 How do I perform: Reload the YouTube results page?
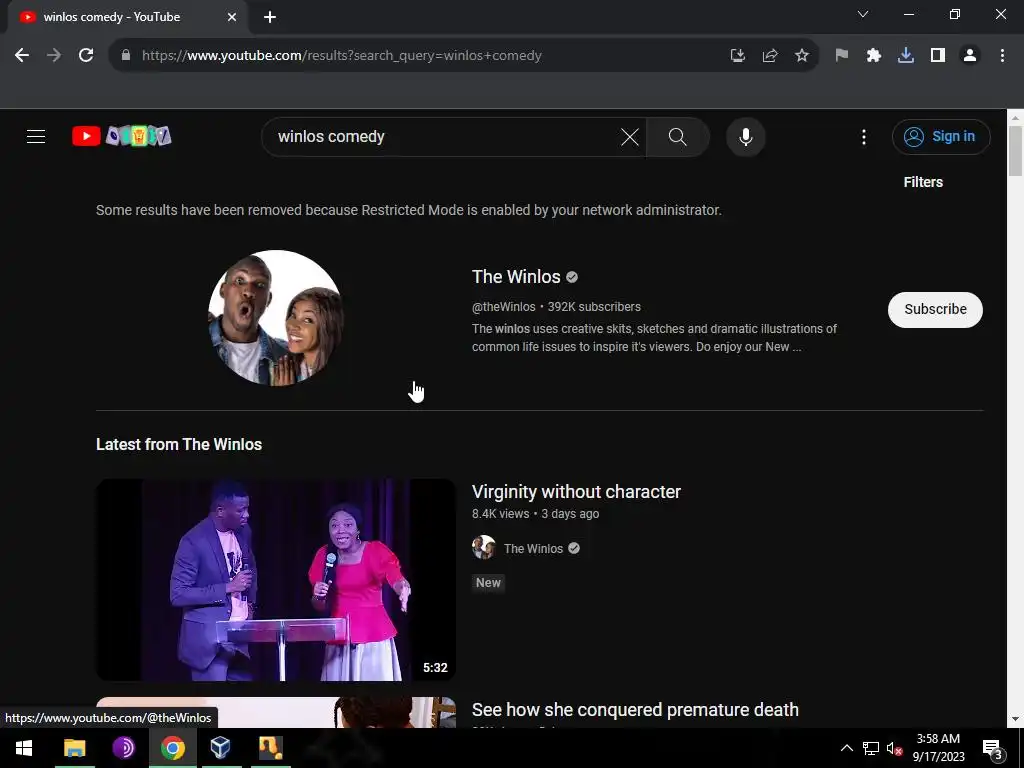tap(86, 56)
